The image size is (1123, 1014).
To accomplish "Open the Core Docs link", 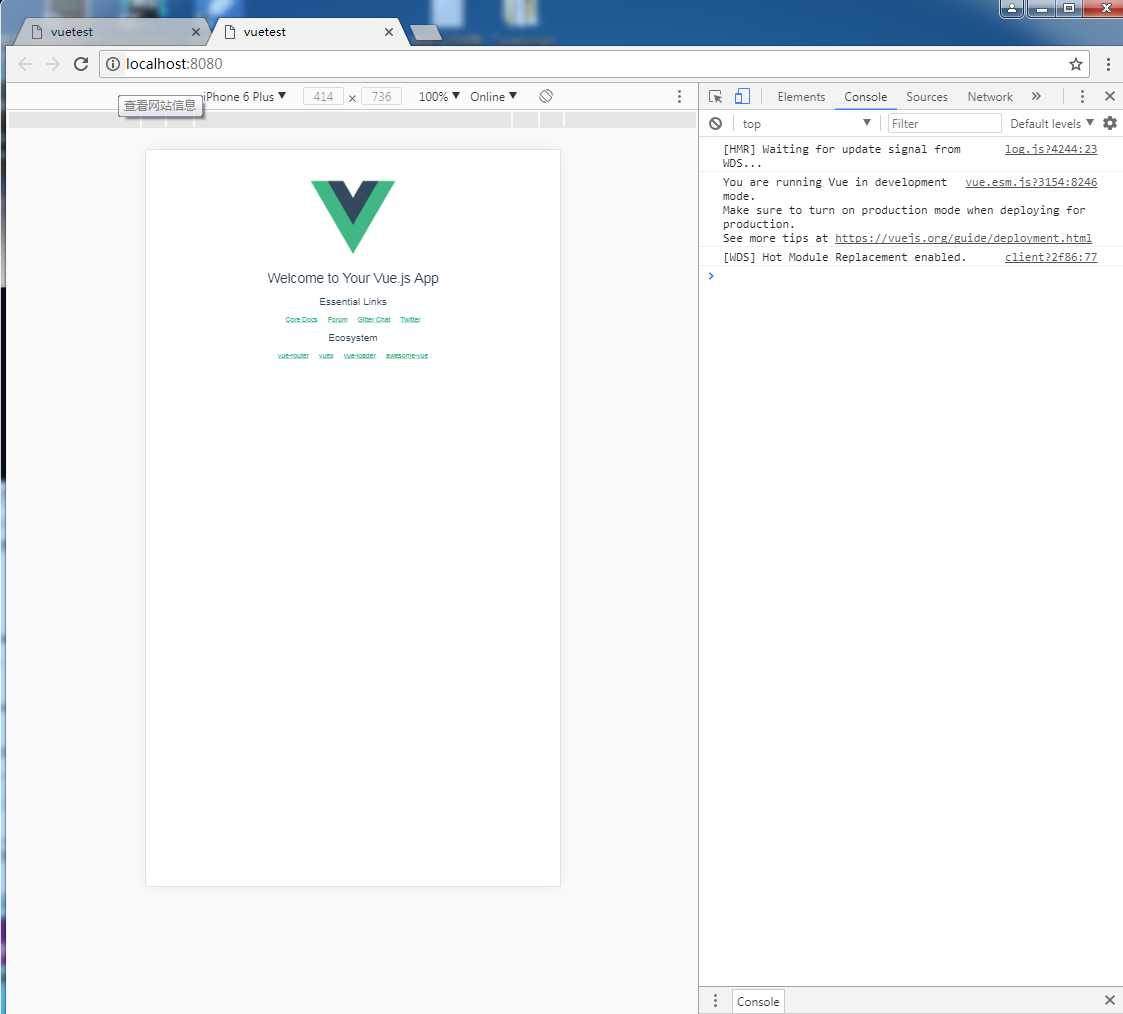I will click(x=301, y=319).
